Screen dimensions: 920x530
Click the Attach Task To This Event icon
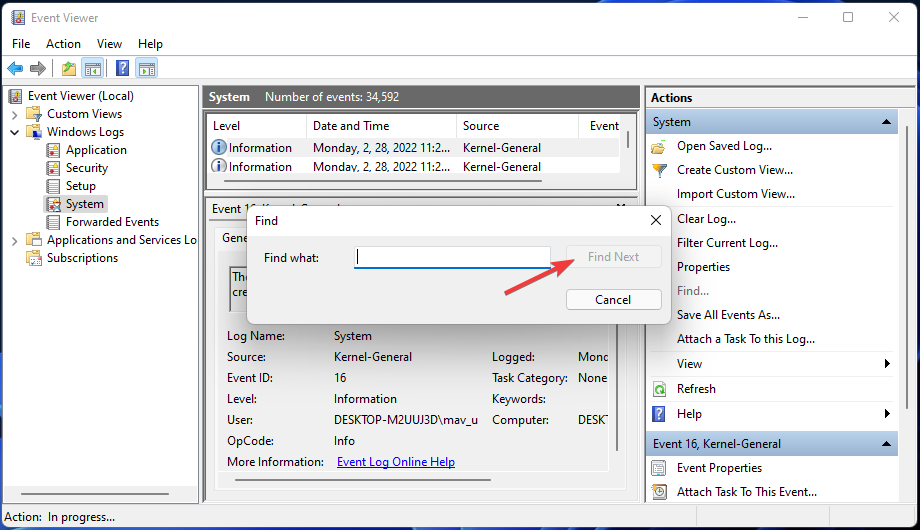pyautogui.click(x=659, y=492)
